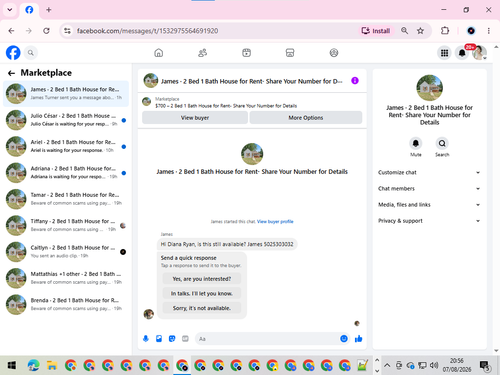Open the sticker picker icon

172,339
